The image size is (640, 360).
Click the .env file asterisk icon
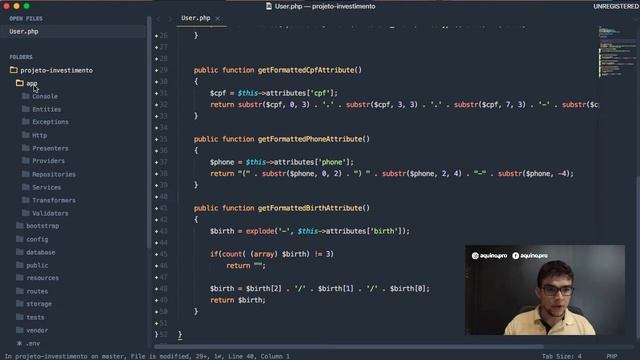[19, 343]
